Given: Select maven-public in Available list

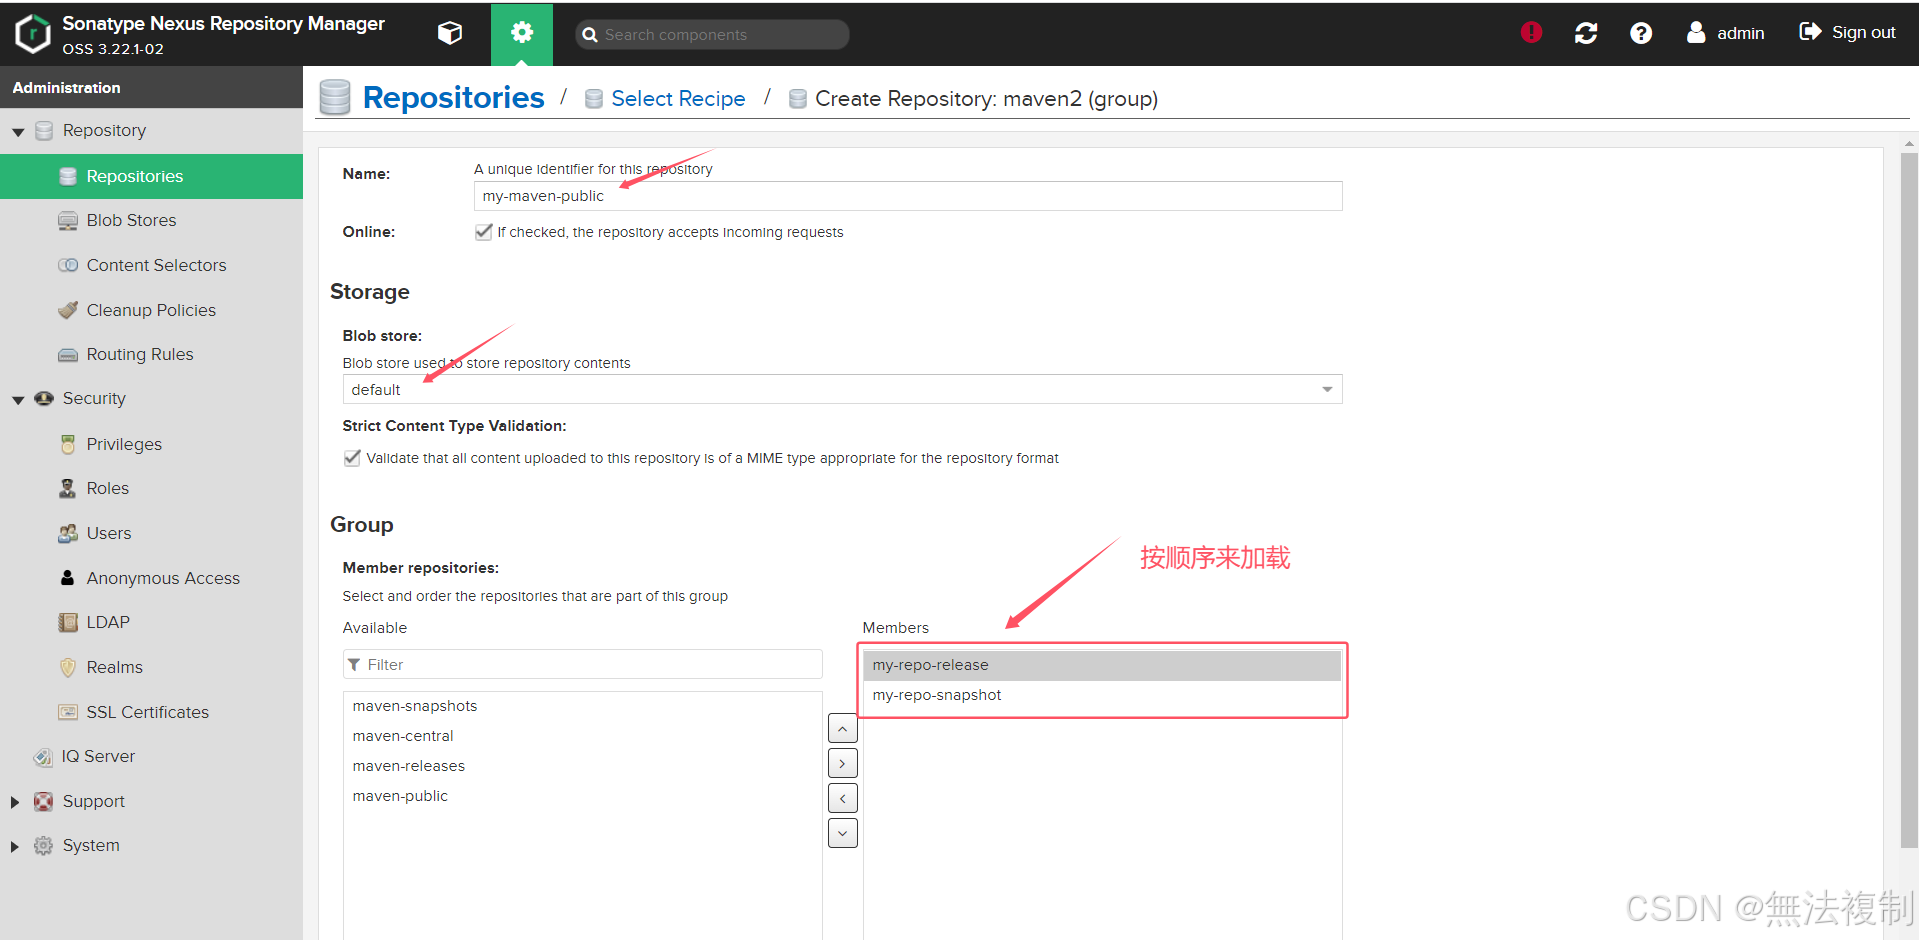Looking at the screenshot, I should pyautogui.click(x=583, y=796).
